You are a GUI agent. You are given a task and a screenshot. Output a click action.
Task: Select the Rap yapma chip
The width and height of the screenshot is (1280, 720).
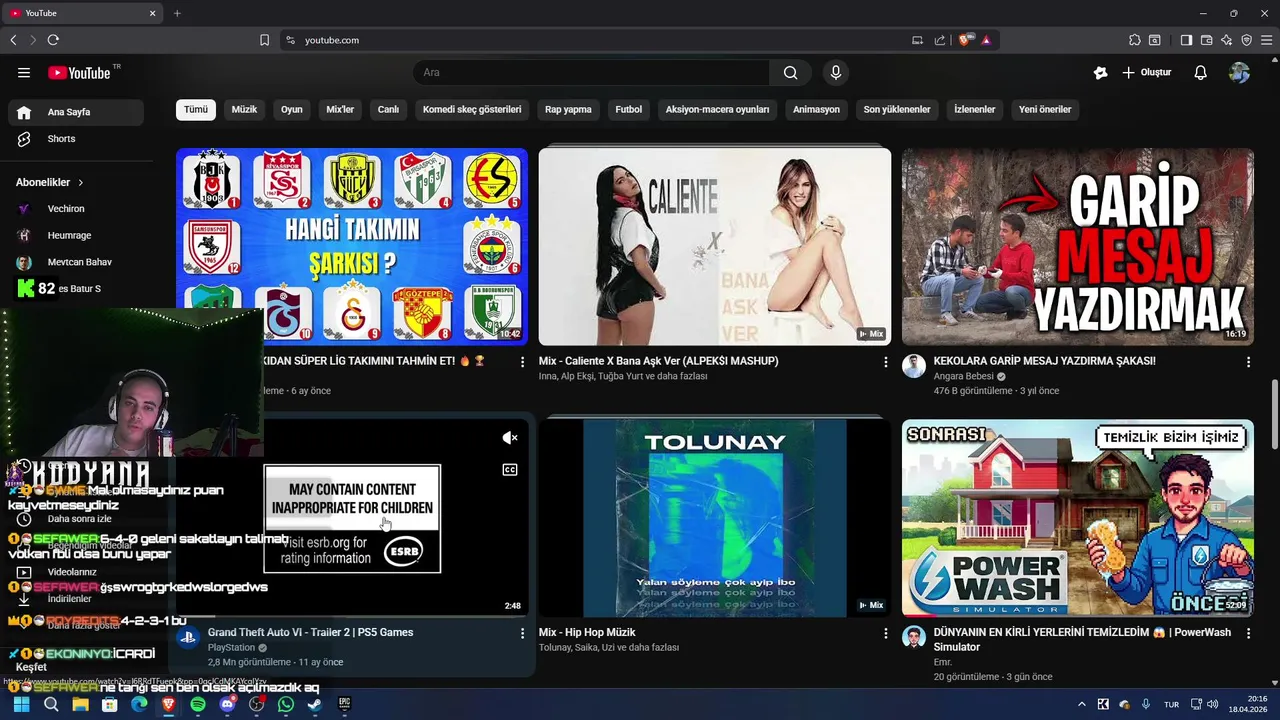click(568, 110)
